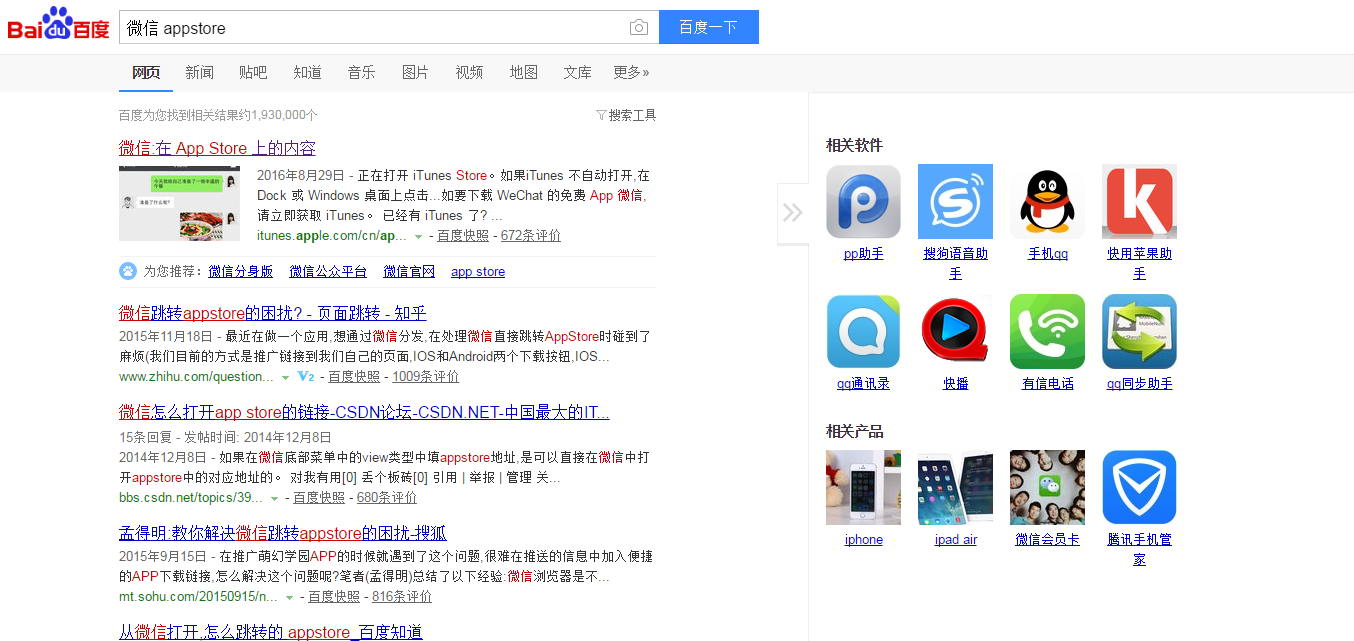This screenshot has width=1354, height=641.
Task: Click recommended link 微信分身版
Action: (x=240, y=272)
